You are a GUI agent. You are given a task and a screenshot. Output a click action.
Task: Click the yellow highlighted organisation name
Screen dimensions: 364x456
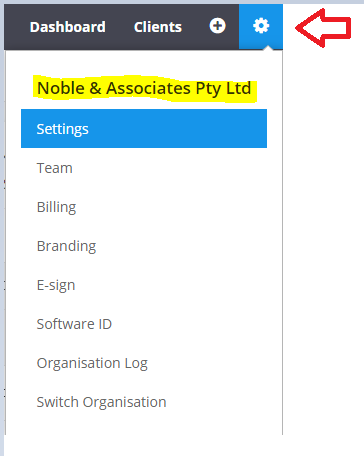tap(144, 88)
